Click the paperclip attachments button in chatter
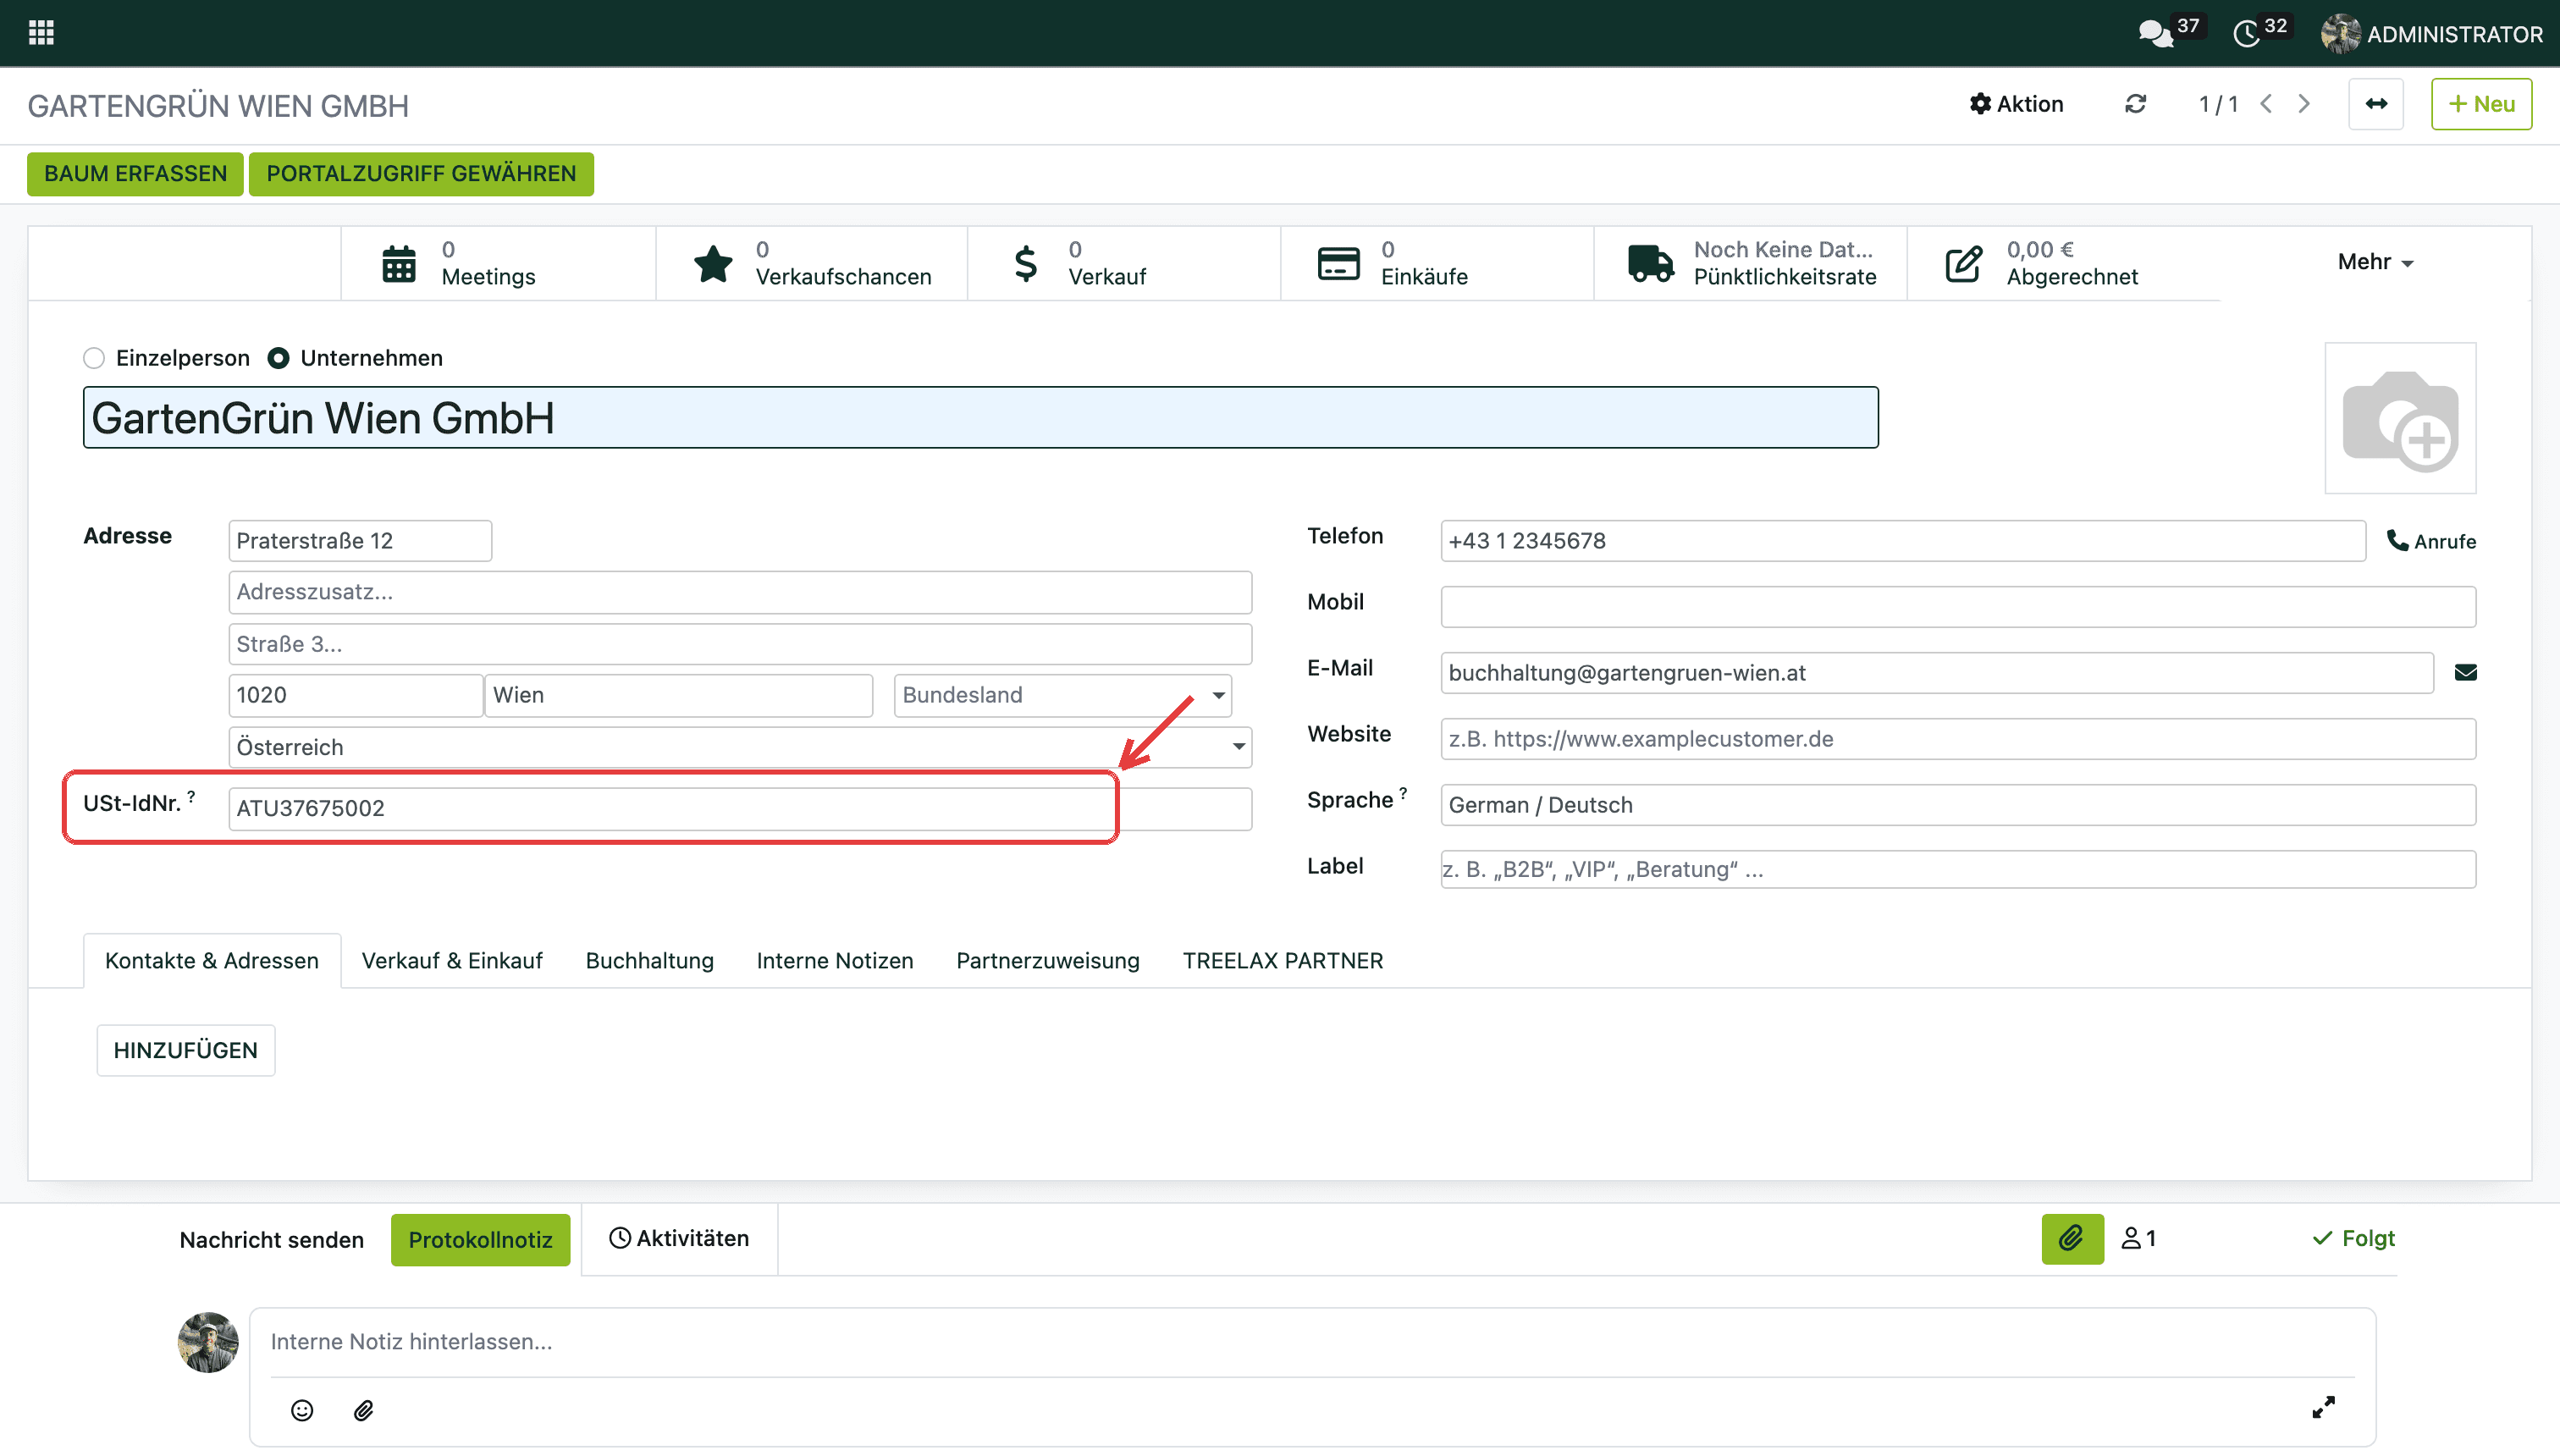This screenshot has height=1456, width=2560. [x=2072, y=1239]
